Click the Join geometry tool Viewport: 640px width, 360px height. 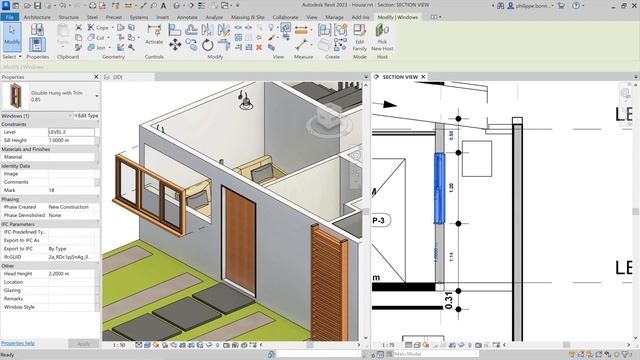pos(97,48)
